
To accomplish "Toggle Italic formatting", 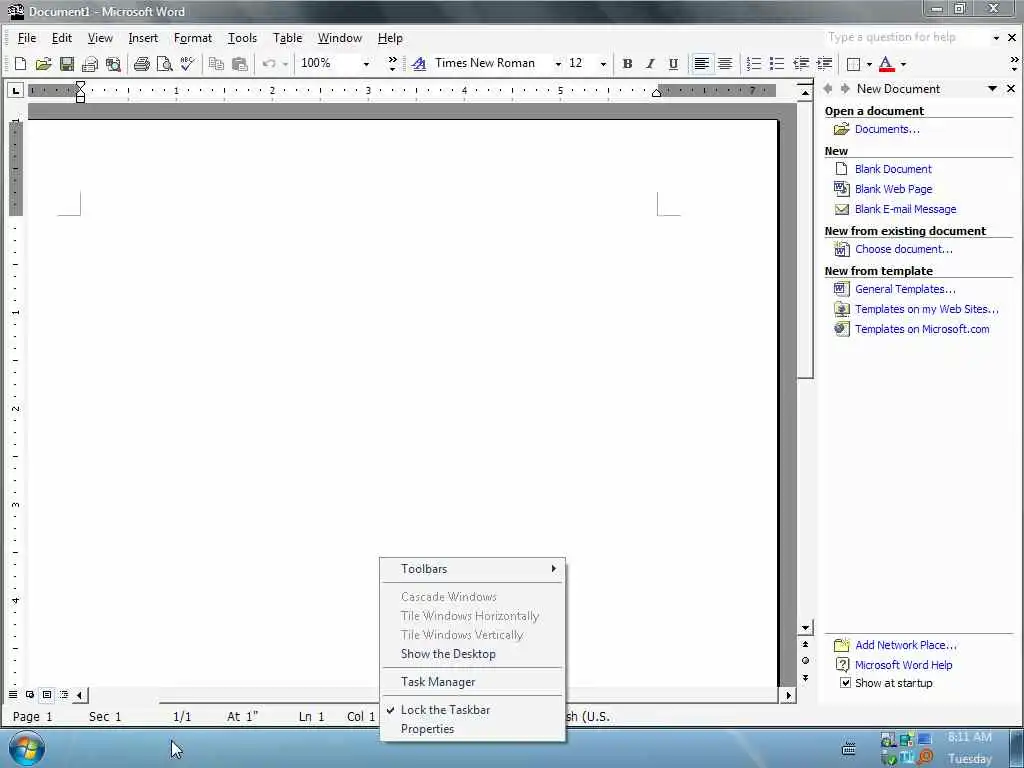I will (x=650, y=63).
